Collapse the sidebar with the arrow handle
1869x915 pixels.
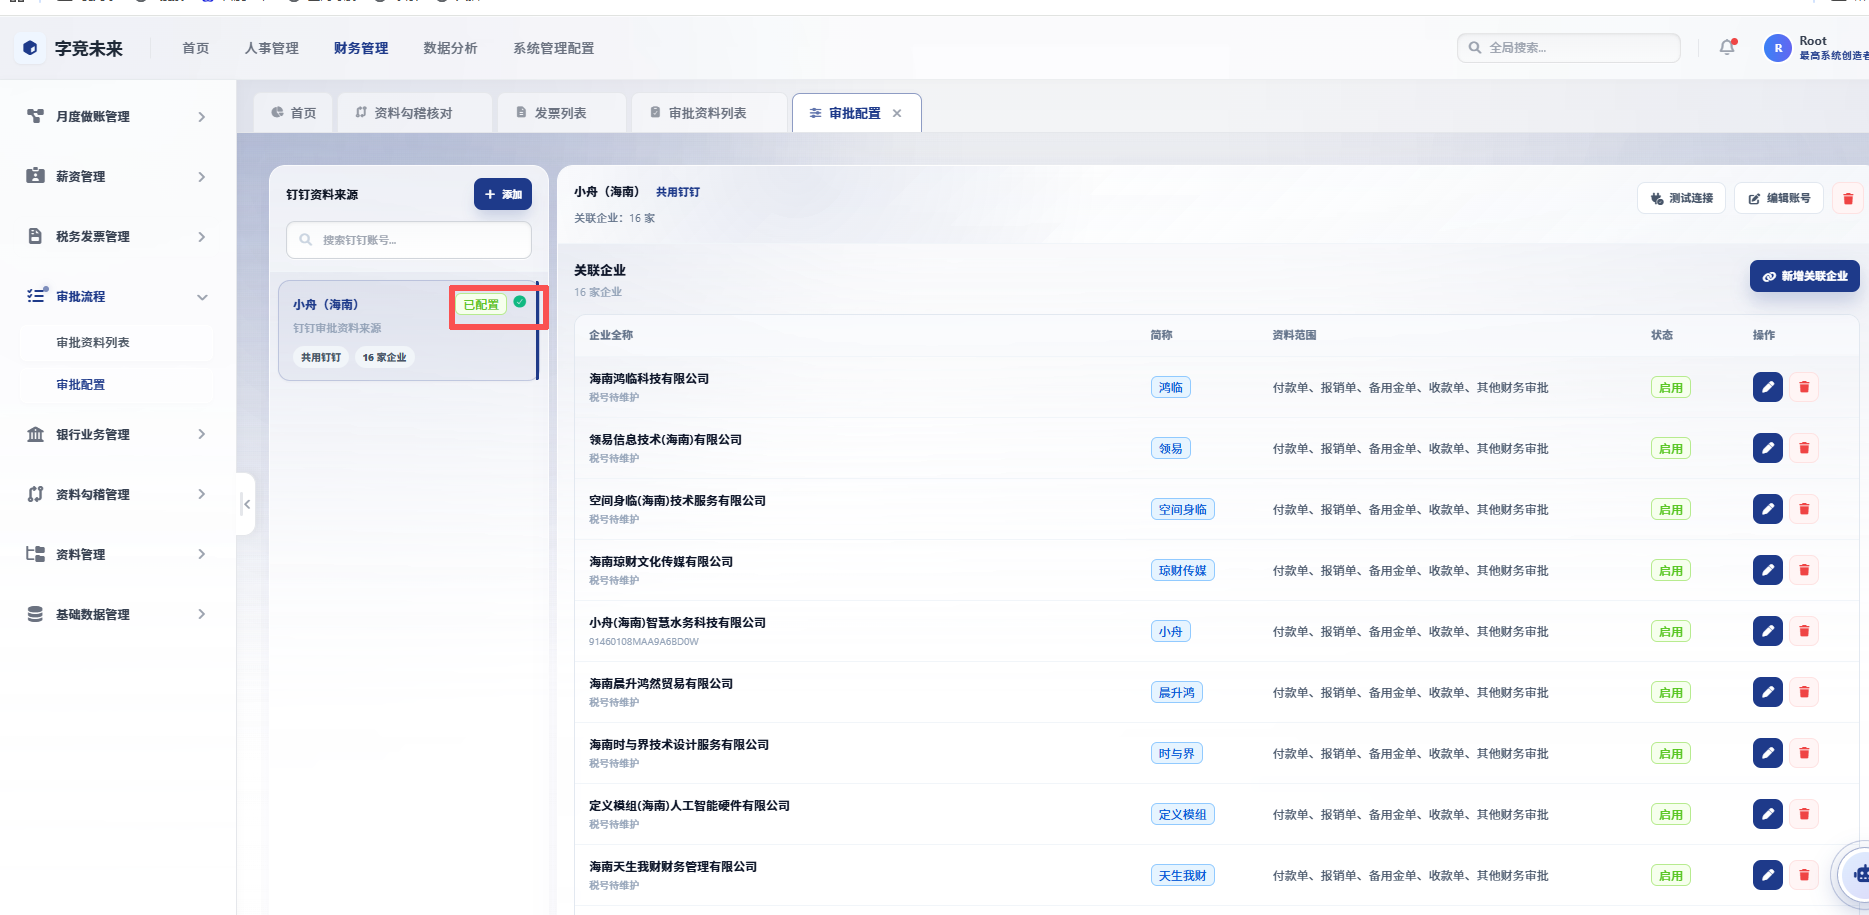click(x=246, y=504)
